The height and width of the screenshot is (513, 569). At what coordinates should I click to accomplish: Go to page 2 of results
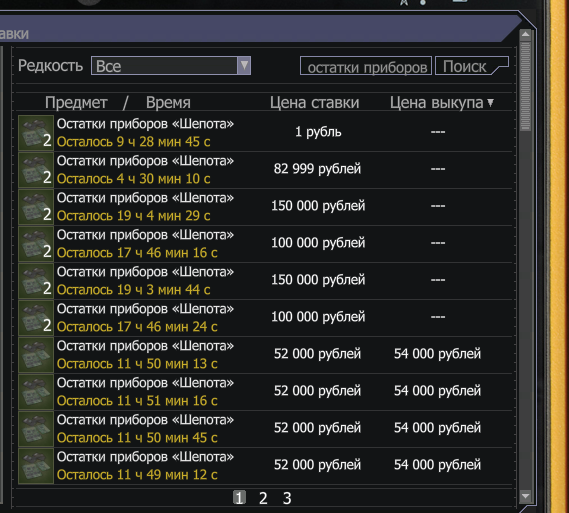[263, 498]
